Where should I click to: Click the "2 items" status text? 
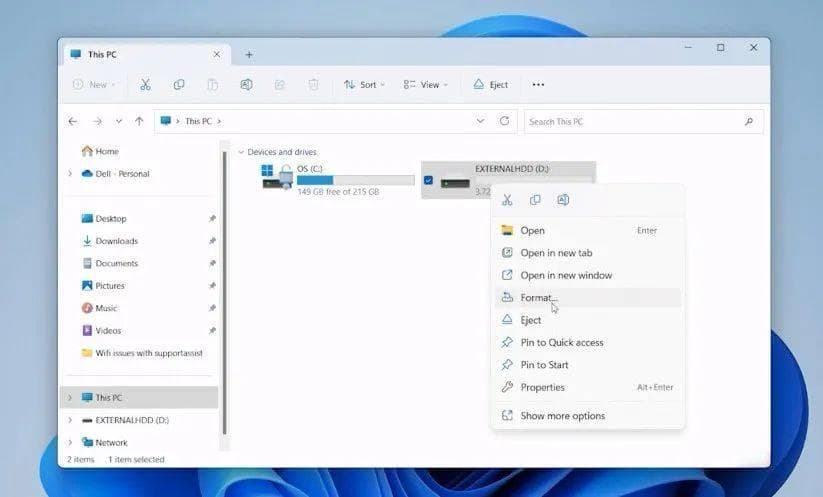pos(80,459)
